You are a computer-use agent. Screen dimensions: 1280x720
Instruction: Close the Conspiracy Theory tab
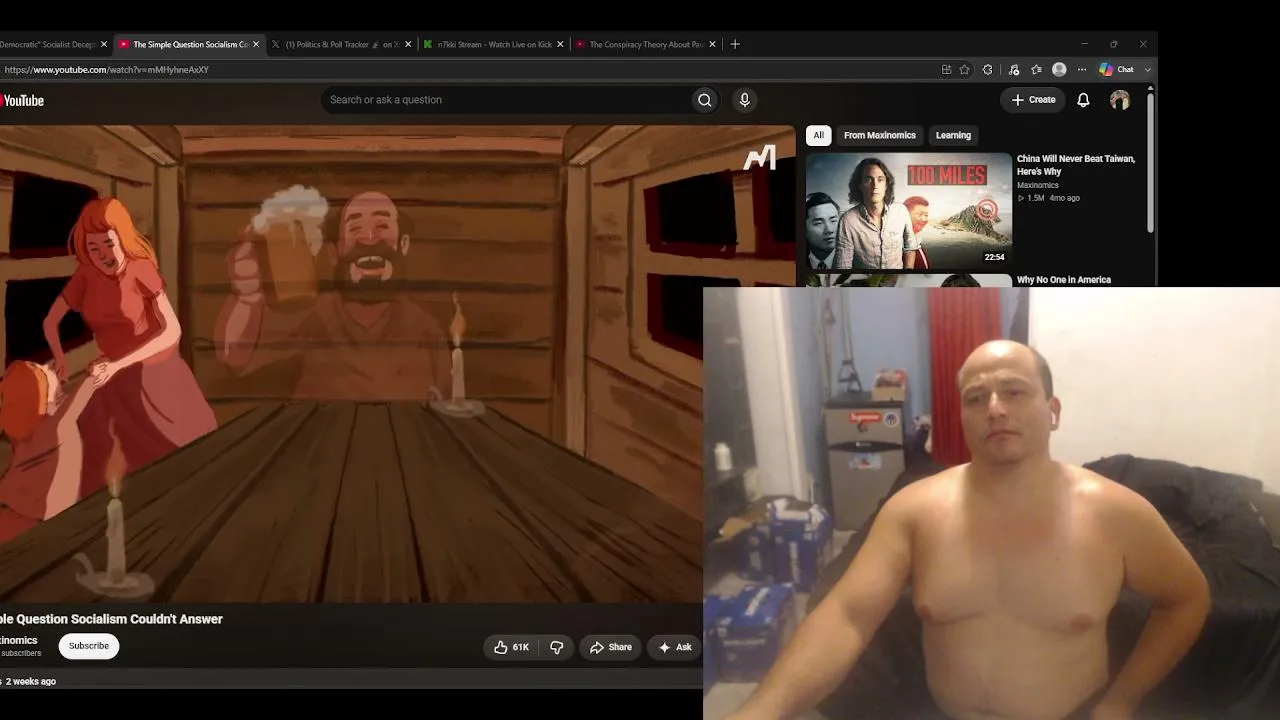click(712, 44)
